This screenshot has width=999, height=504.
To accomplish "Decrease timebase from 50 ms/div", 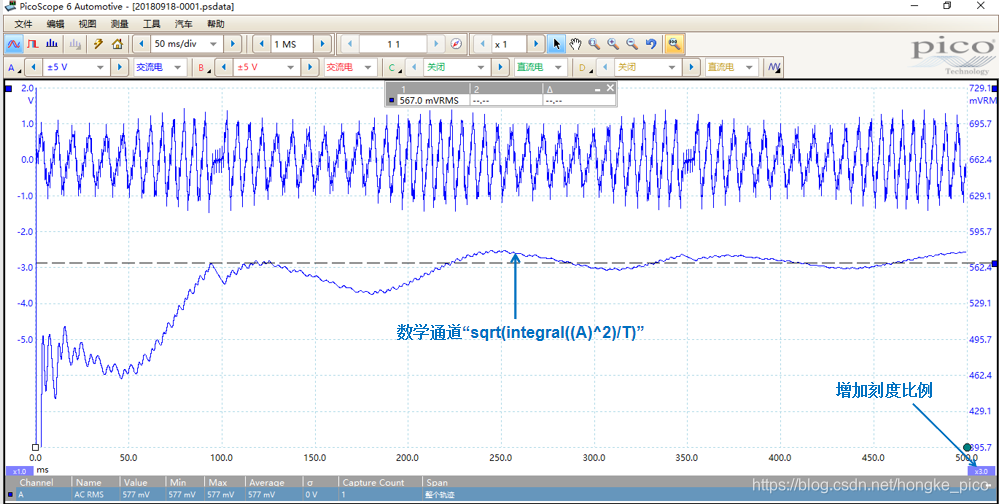I will tap(141, 44).
